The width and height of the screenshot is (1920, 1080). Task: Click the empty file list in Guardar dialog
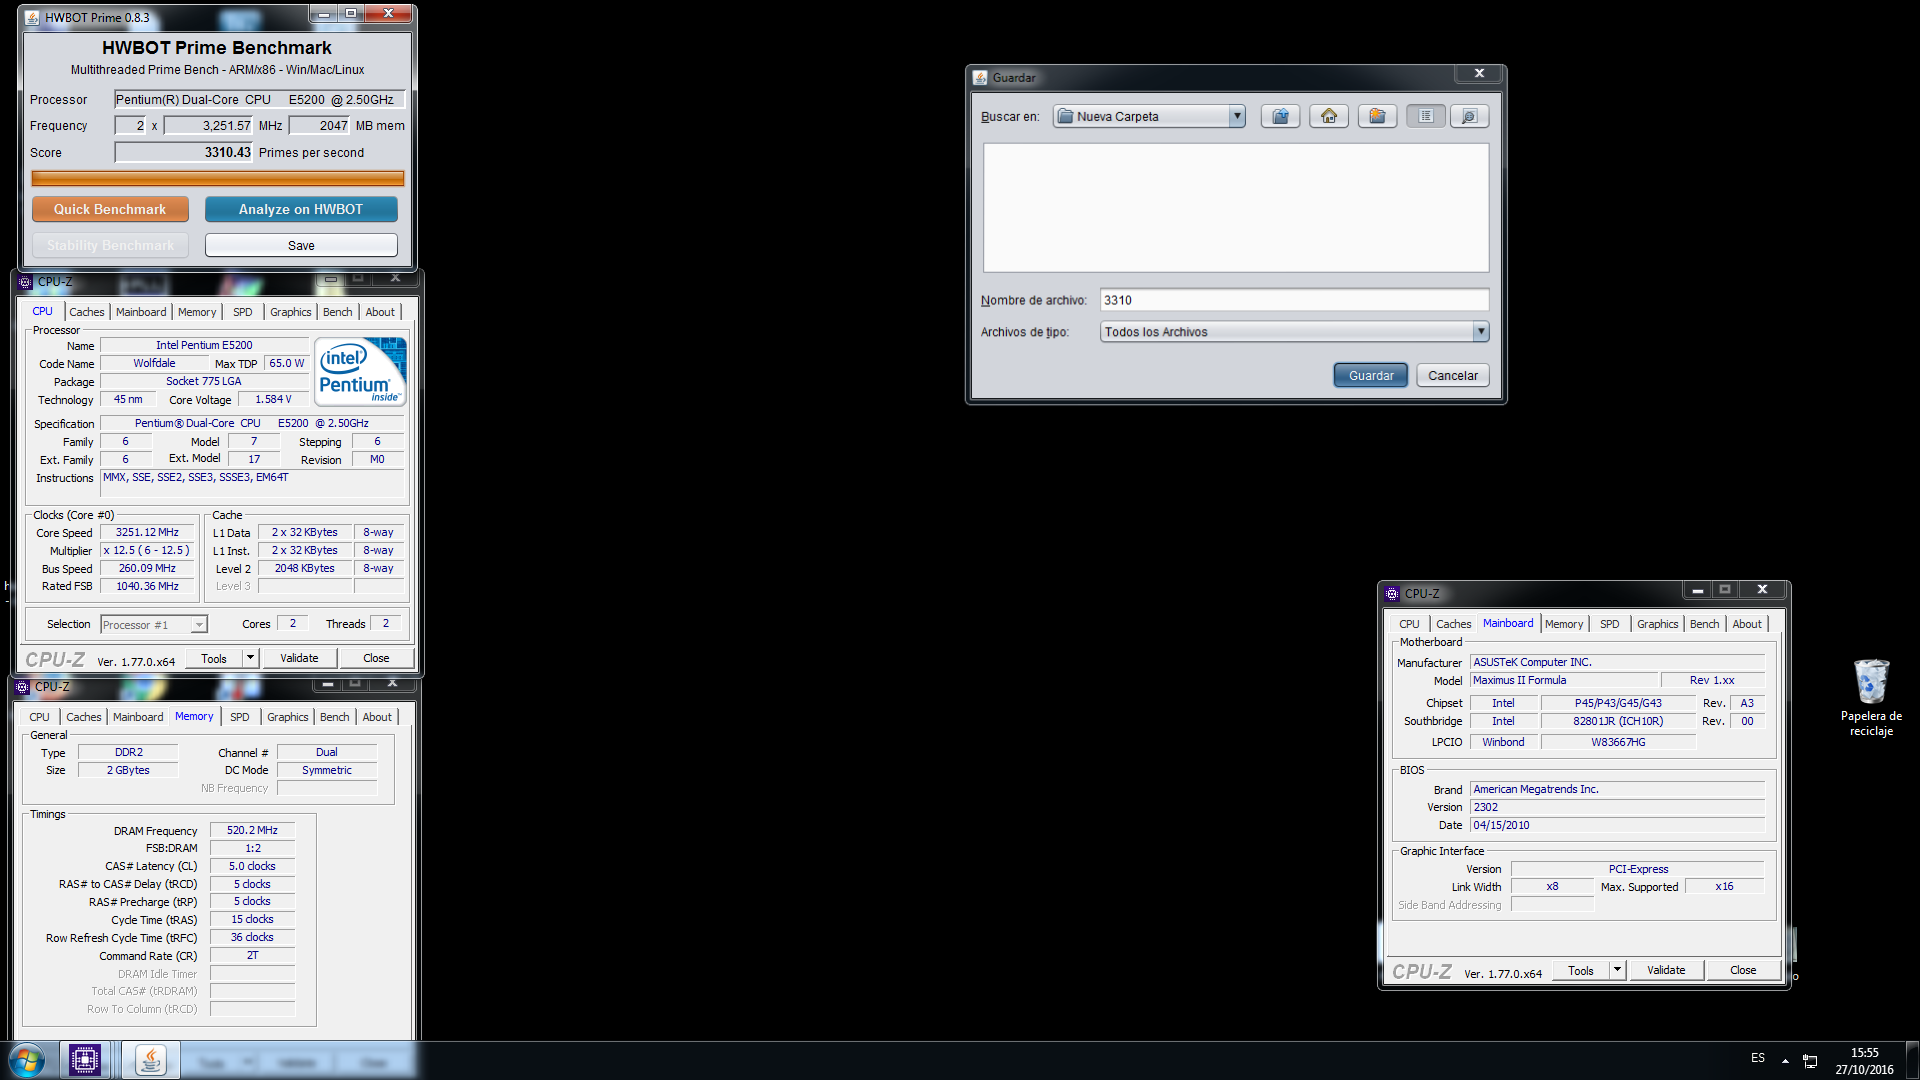click(x=1235, y=207)
